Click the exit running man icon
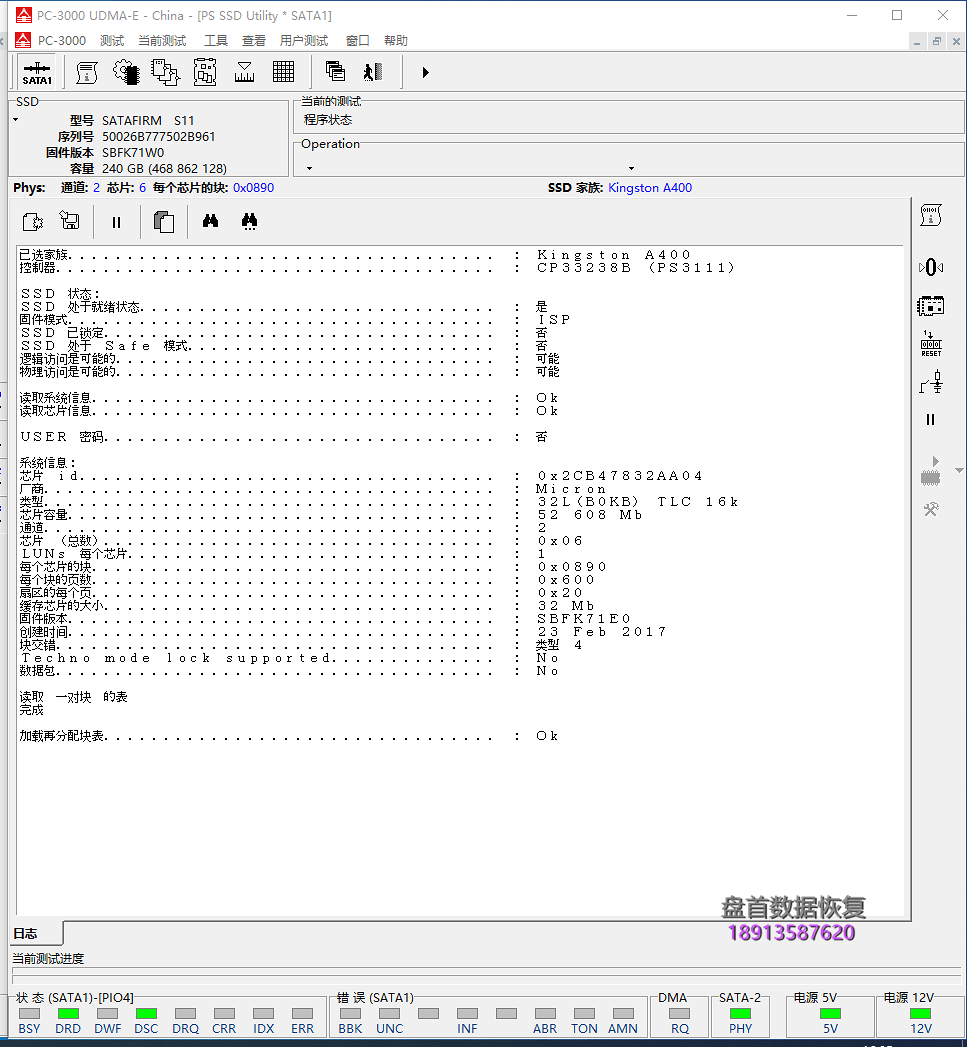 (373, 71)
